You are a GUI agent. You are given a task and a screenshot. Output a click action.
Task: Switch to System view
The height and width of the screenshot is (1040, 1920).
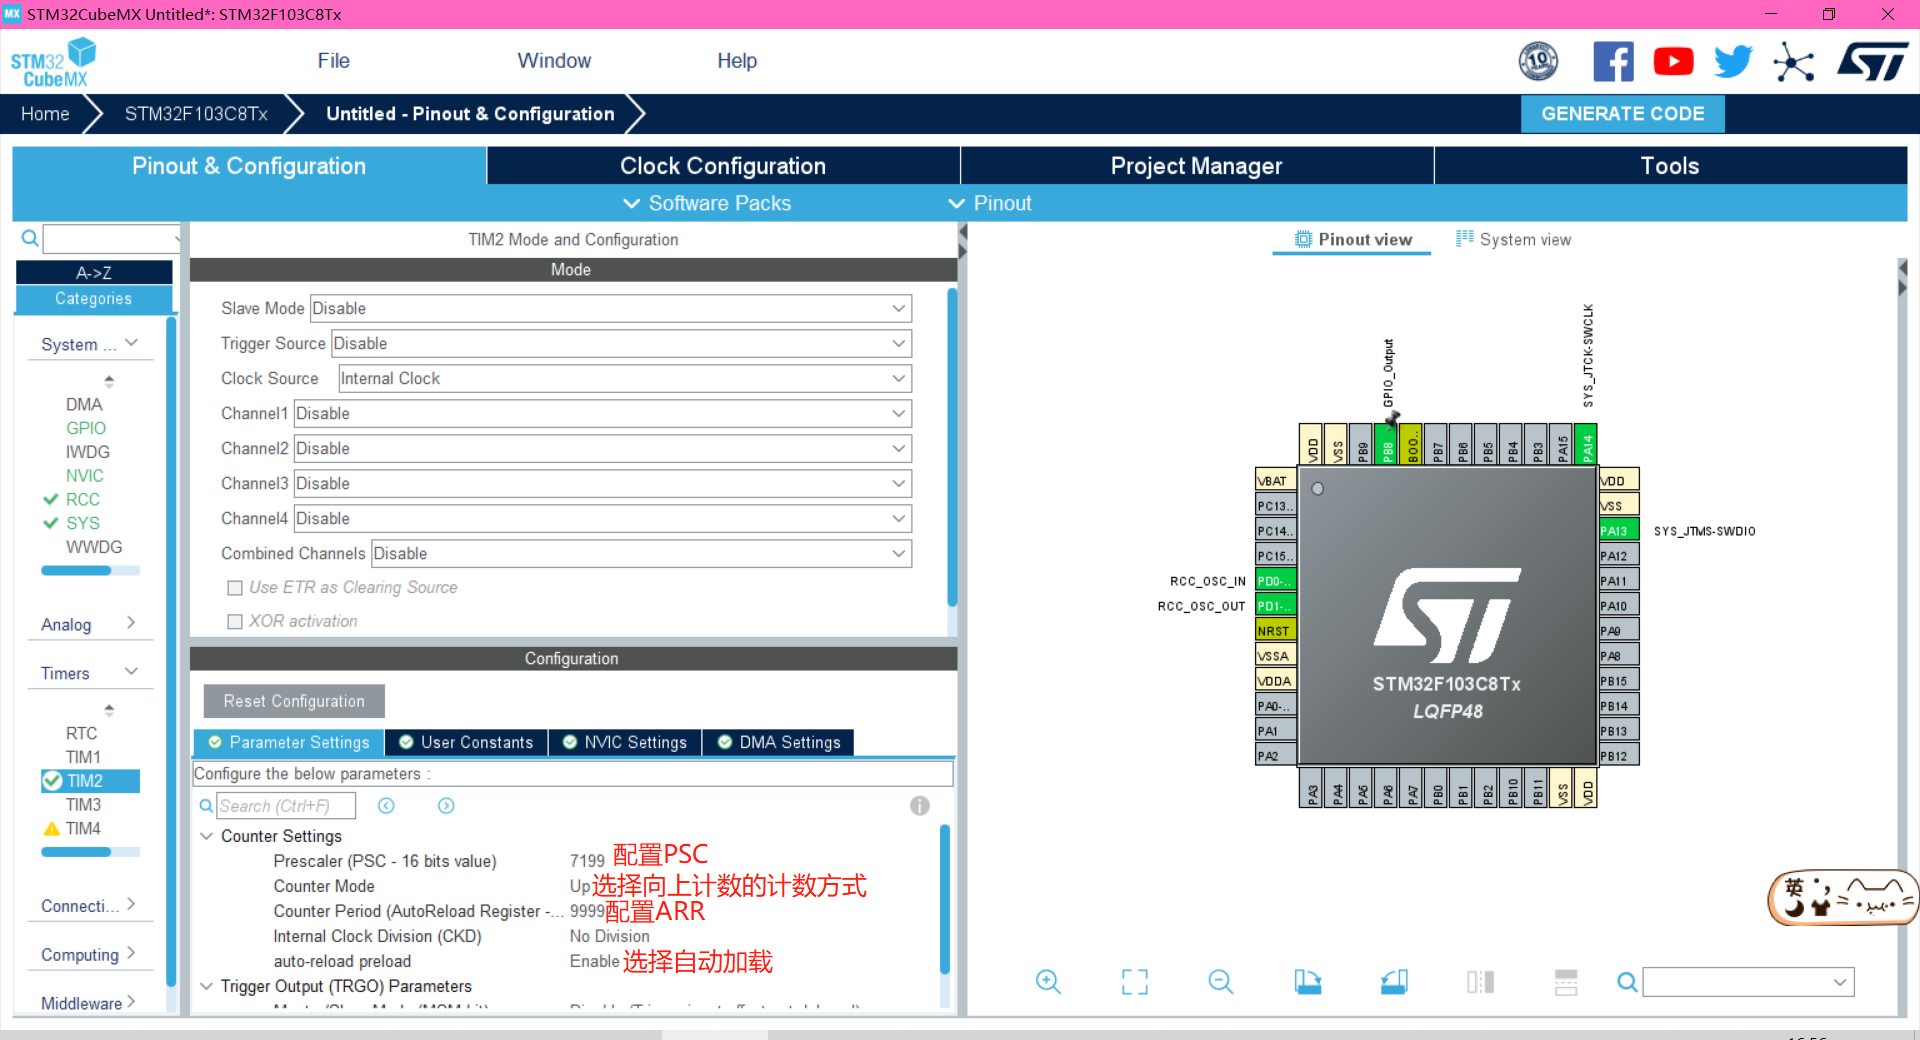[1513, 240]
